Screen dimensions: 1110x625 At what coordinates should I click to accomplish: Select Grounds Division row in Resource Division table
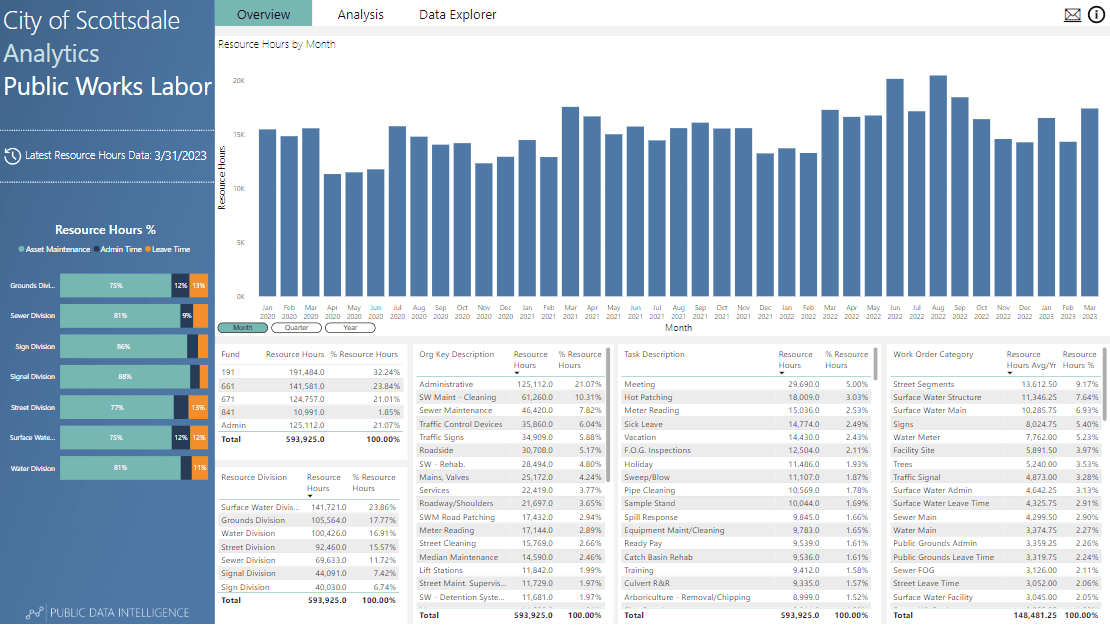[309, 520]
